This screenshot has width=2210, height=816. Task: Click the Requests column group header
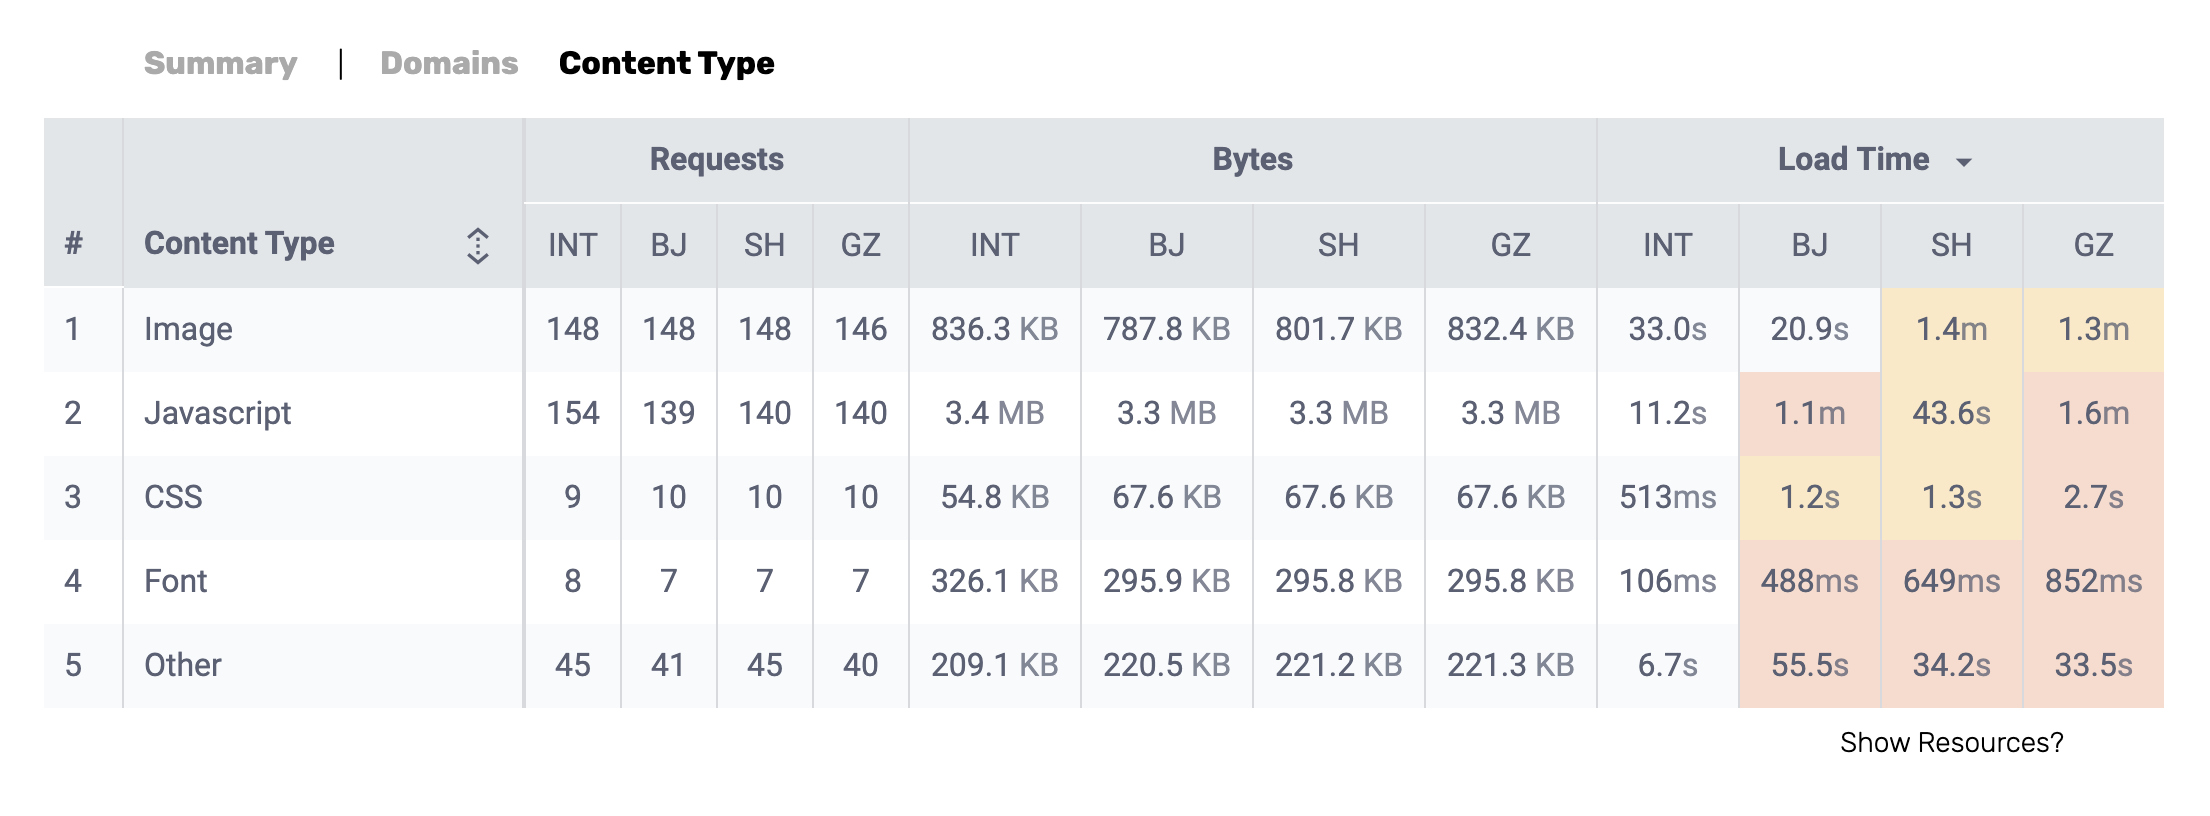point(716,160)
